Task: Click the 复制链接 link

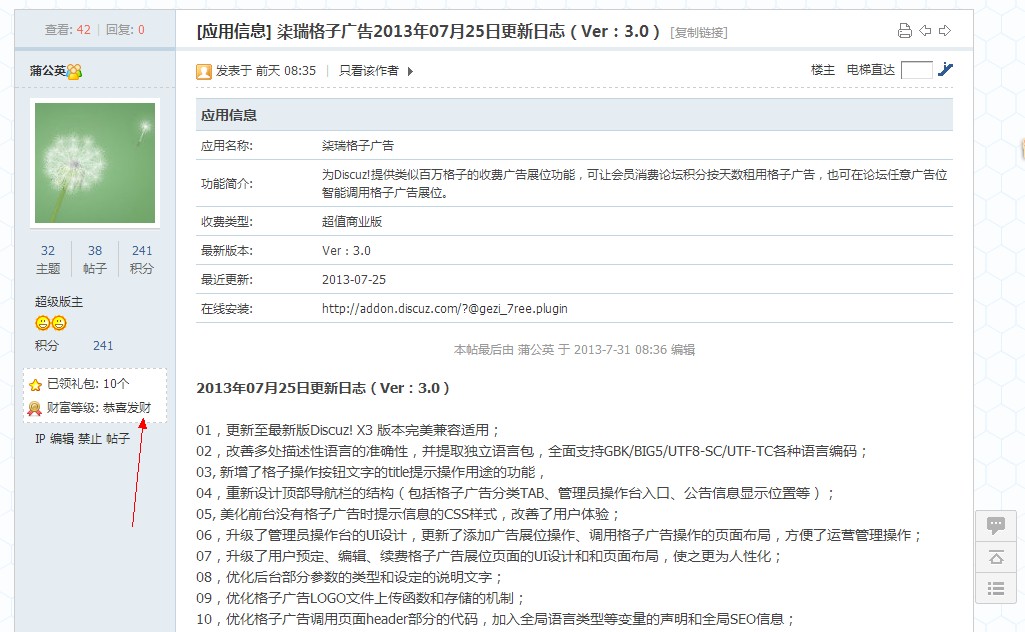Action: [x=699, y=33]
